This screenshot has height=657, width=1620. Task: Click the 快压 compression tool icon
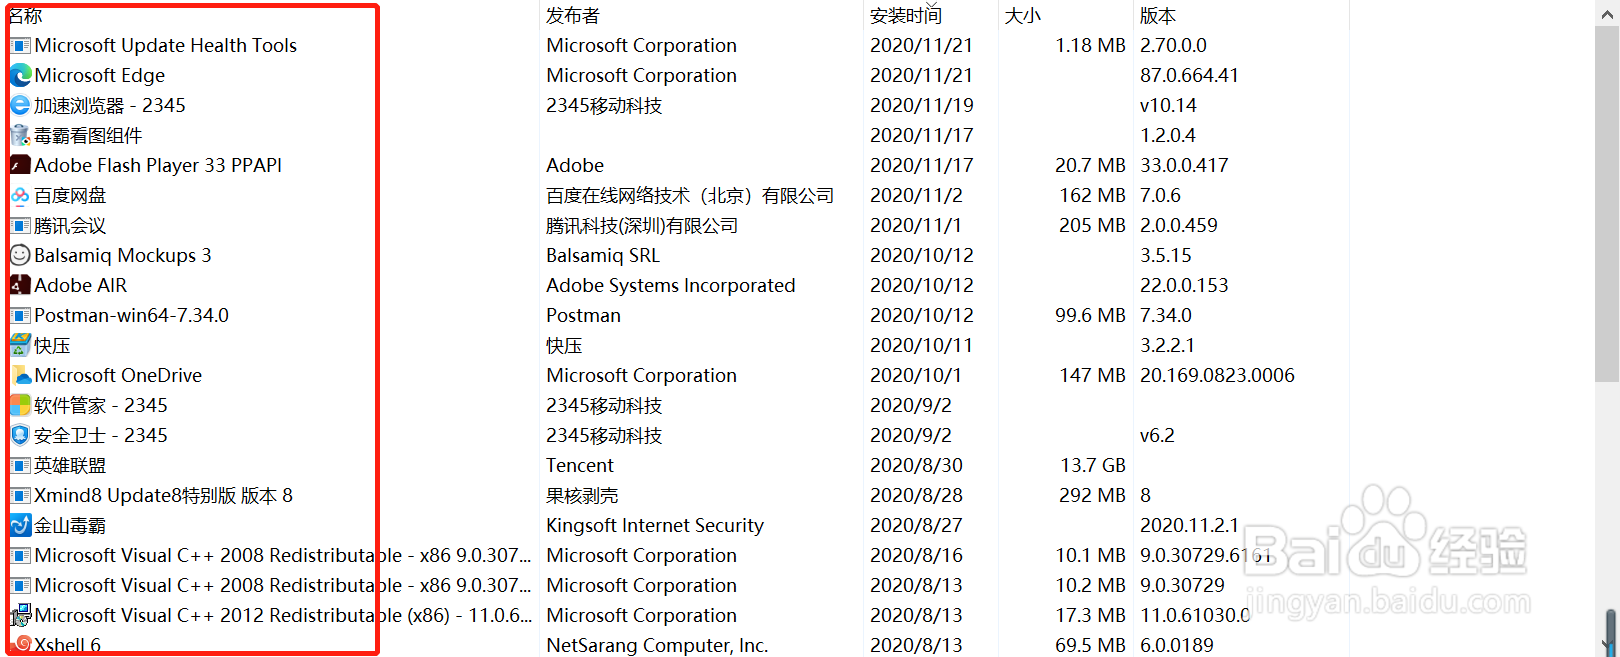[19, 345]
